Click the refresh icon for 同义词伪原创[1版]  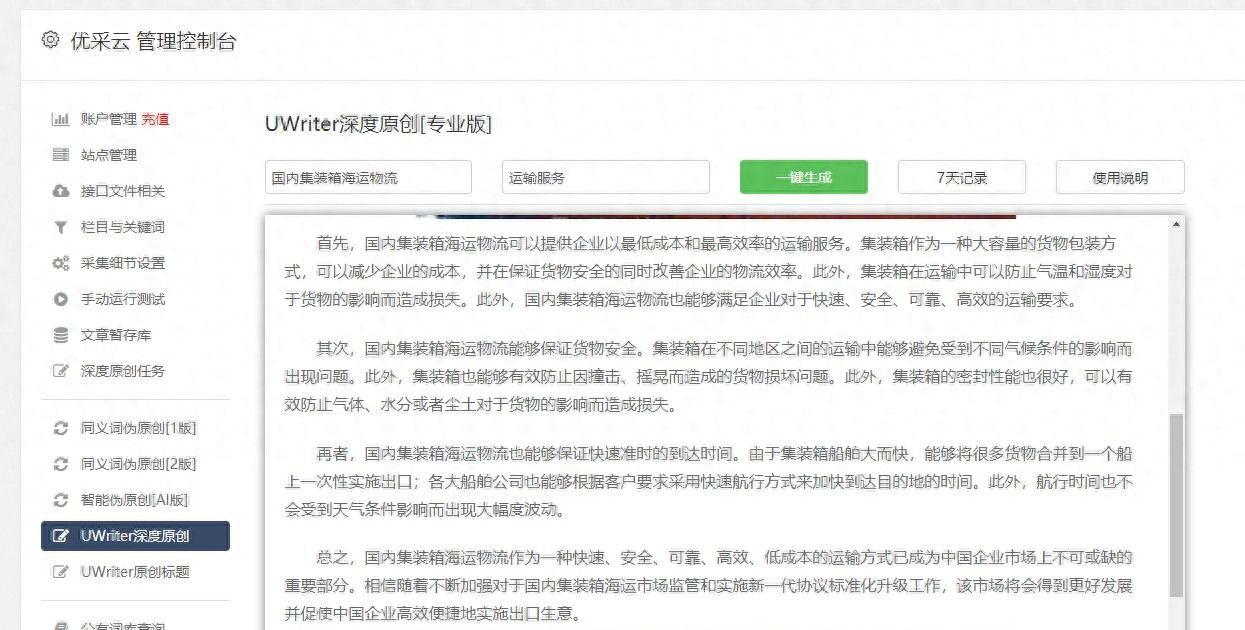60,428
